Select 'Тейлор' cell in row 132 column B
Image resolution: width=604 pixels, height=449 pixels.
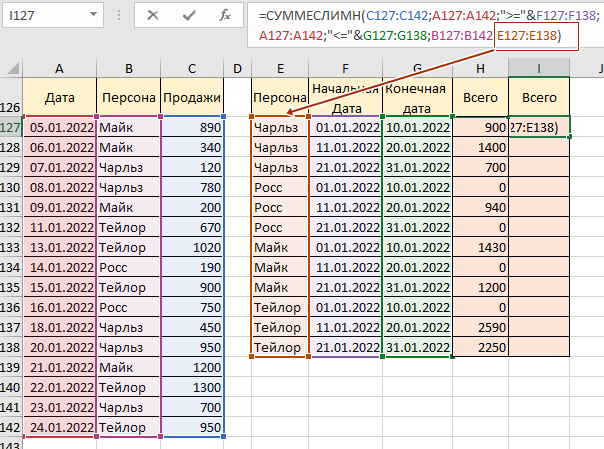(x=129, y=227)
